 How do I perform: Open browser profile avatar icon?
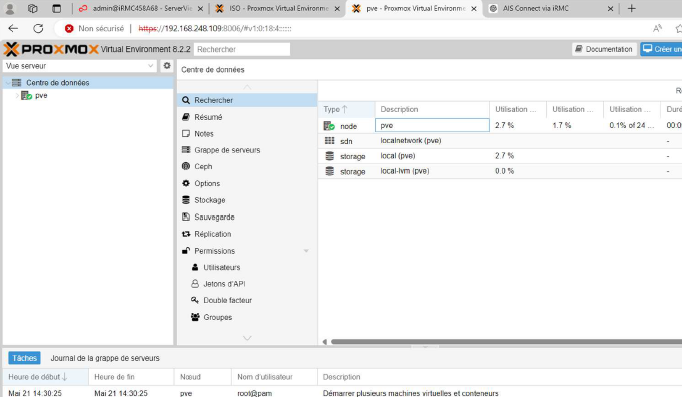coord(9,8)
